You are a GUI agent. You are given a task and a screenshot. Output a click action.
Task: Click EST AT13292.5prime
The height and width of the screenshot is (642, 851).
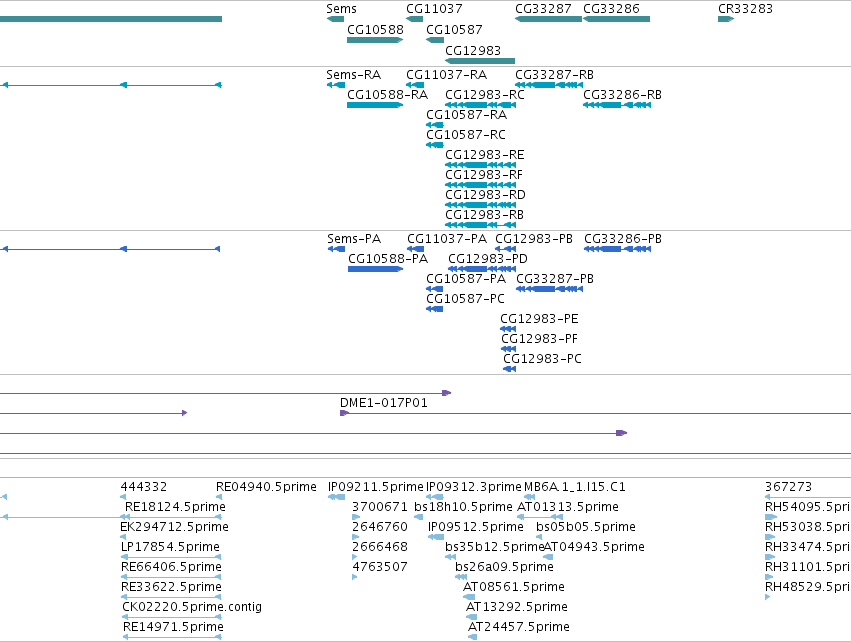click(x=472, y=617)
